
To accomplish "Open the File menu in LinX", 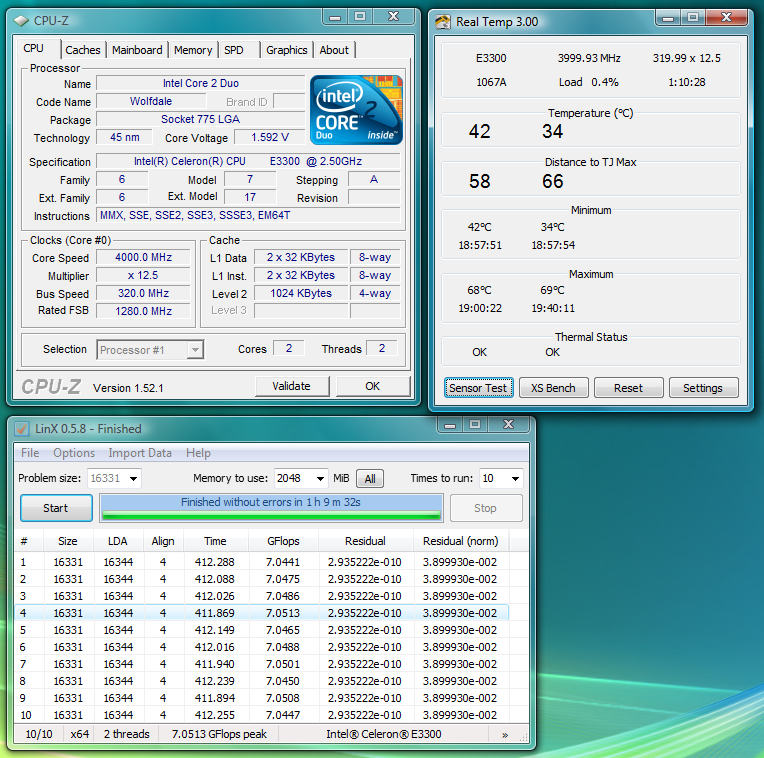I will [x=30, y=453].
